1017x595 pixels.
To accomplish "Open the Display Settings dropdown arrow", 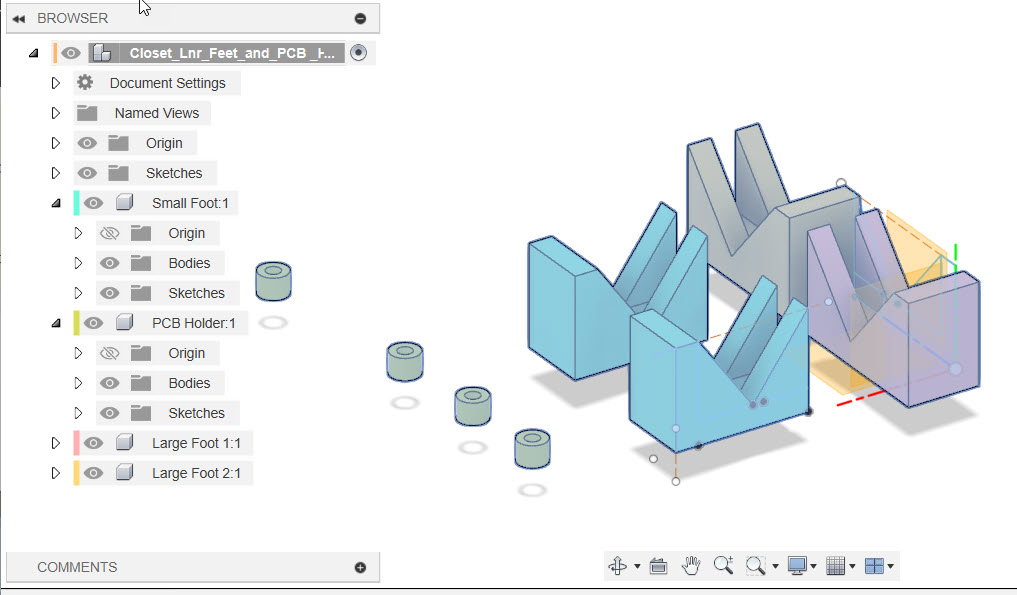I will click(811, 565).
